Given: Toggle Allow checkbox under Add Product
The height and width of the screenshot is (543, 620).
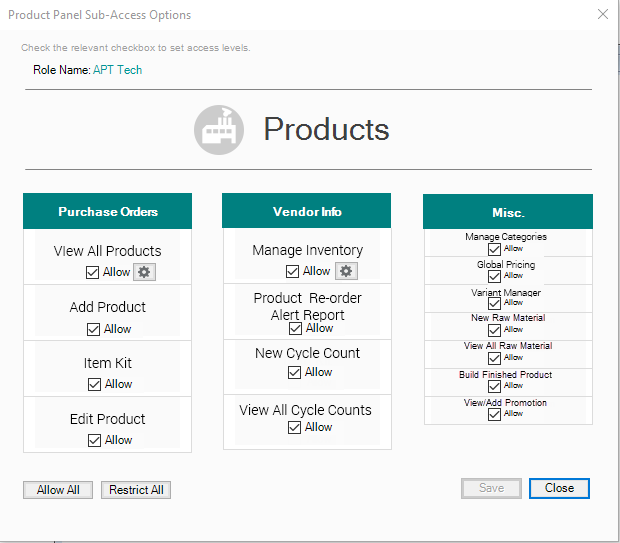Looking at the screenshot, I should (x=94, y=329).
